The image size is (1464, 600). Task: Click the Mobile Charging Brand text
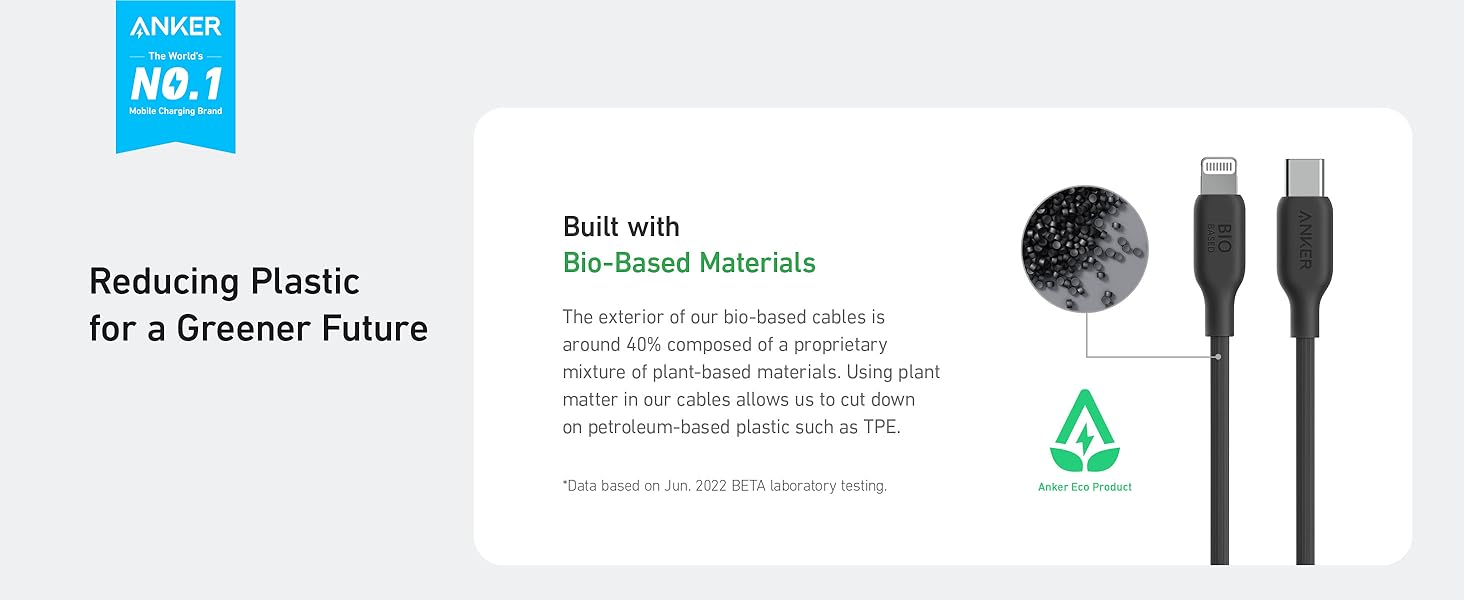click(x=176, y=111)
